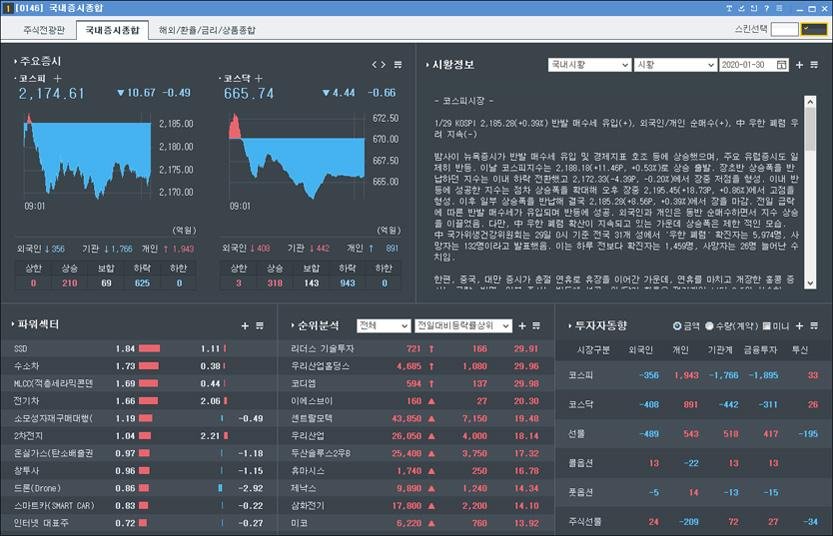Open the 전체 market dropdown in 순위분석
833x536 pixels.
point(383,326)
